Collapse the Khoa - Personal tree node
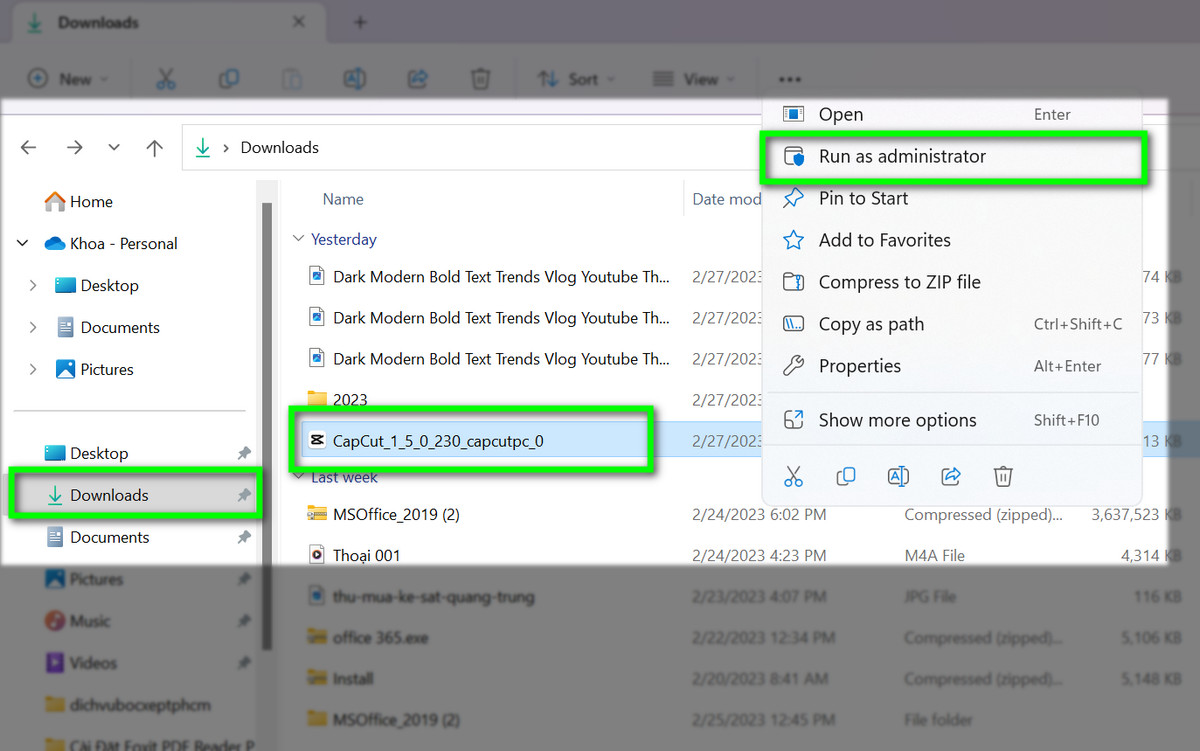 pos(23,243)
